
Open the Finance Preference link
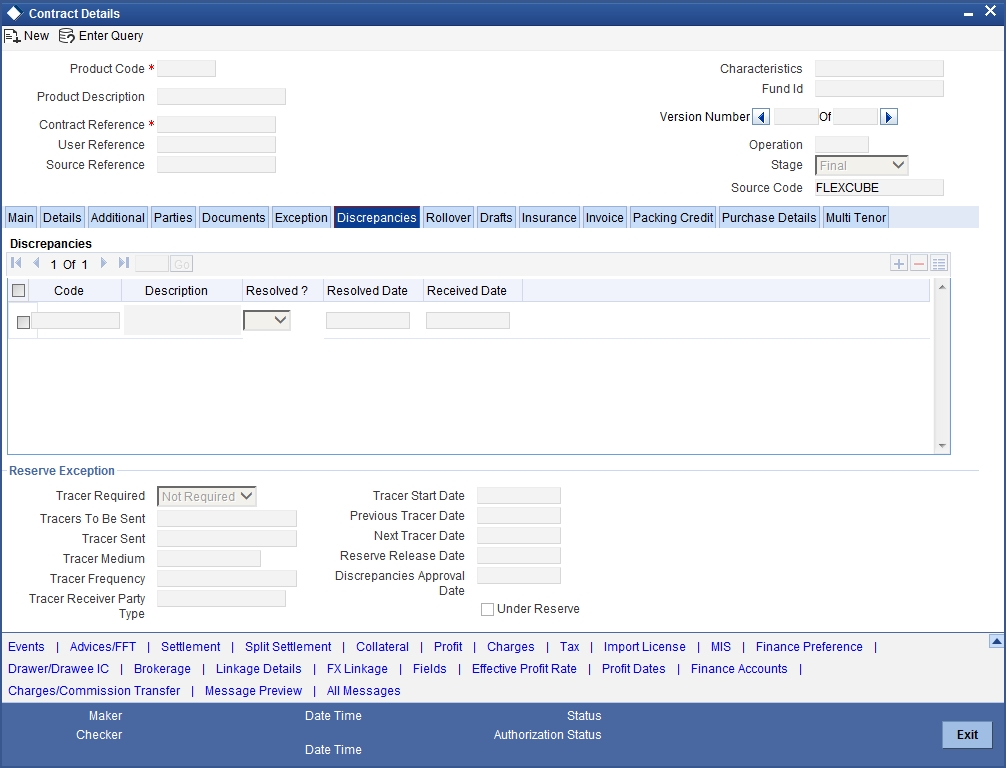click(x=809, y=647)
